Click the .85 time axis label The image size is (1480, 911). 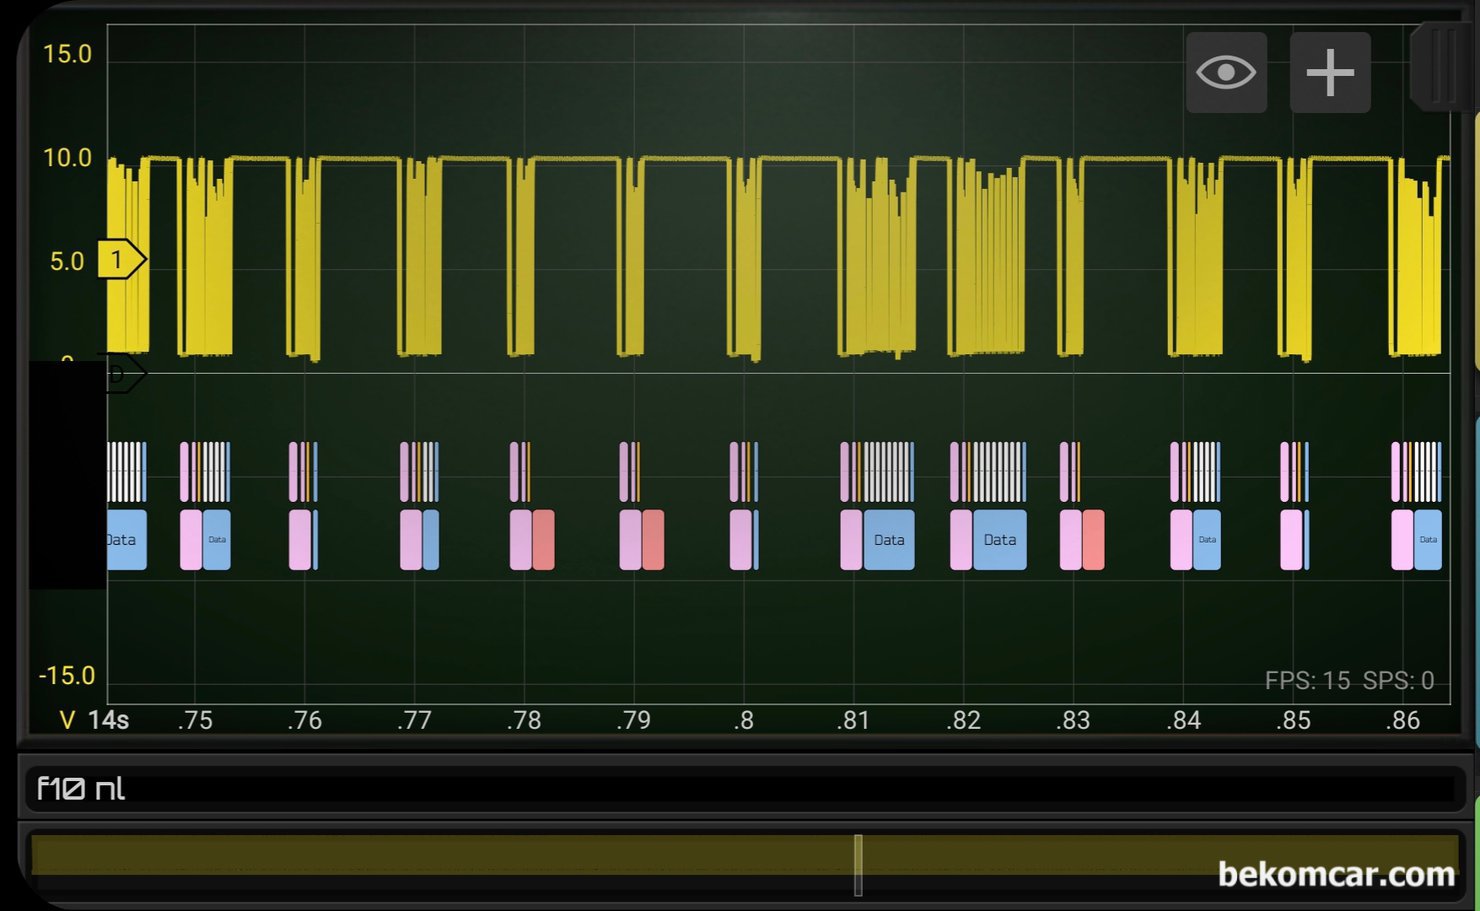coord(1293,720)
